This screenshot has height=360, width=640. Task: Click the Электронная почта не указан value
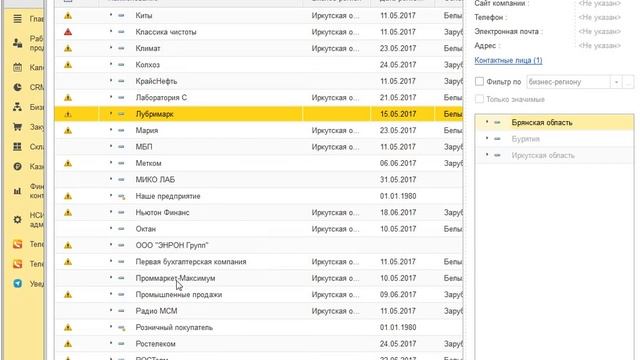(x=600, y=31)
